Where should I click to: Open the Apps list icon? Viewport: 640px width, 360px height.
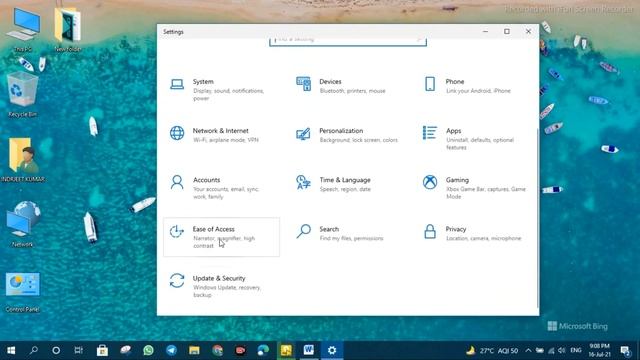coord(430,133)
